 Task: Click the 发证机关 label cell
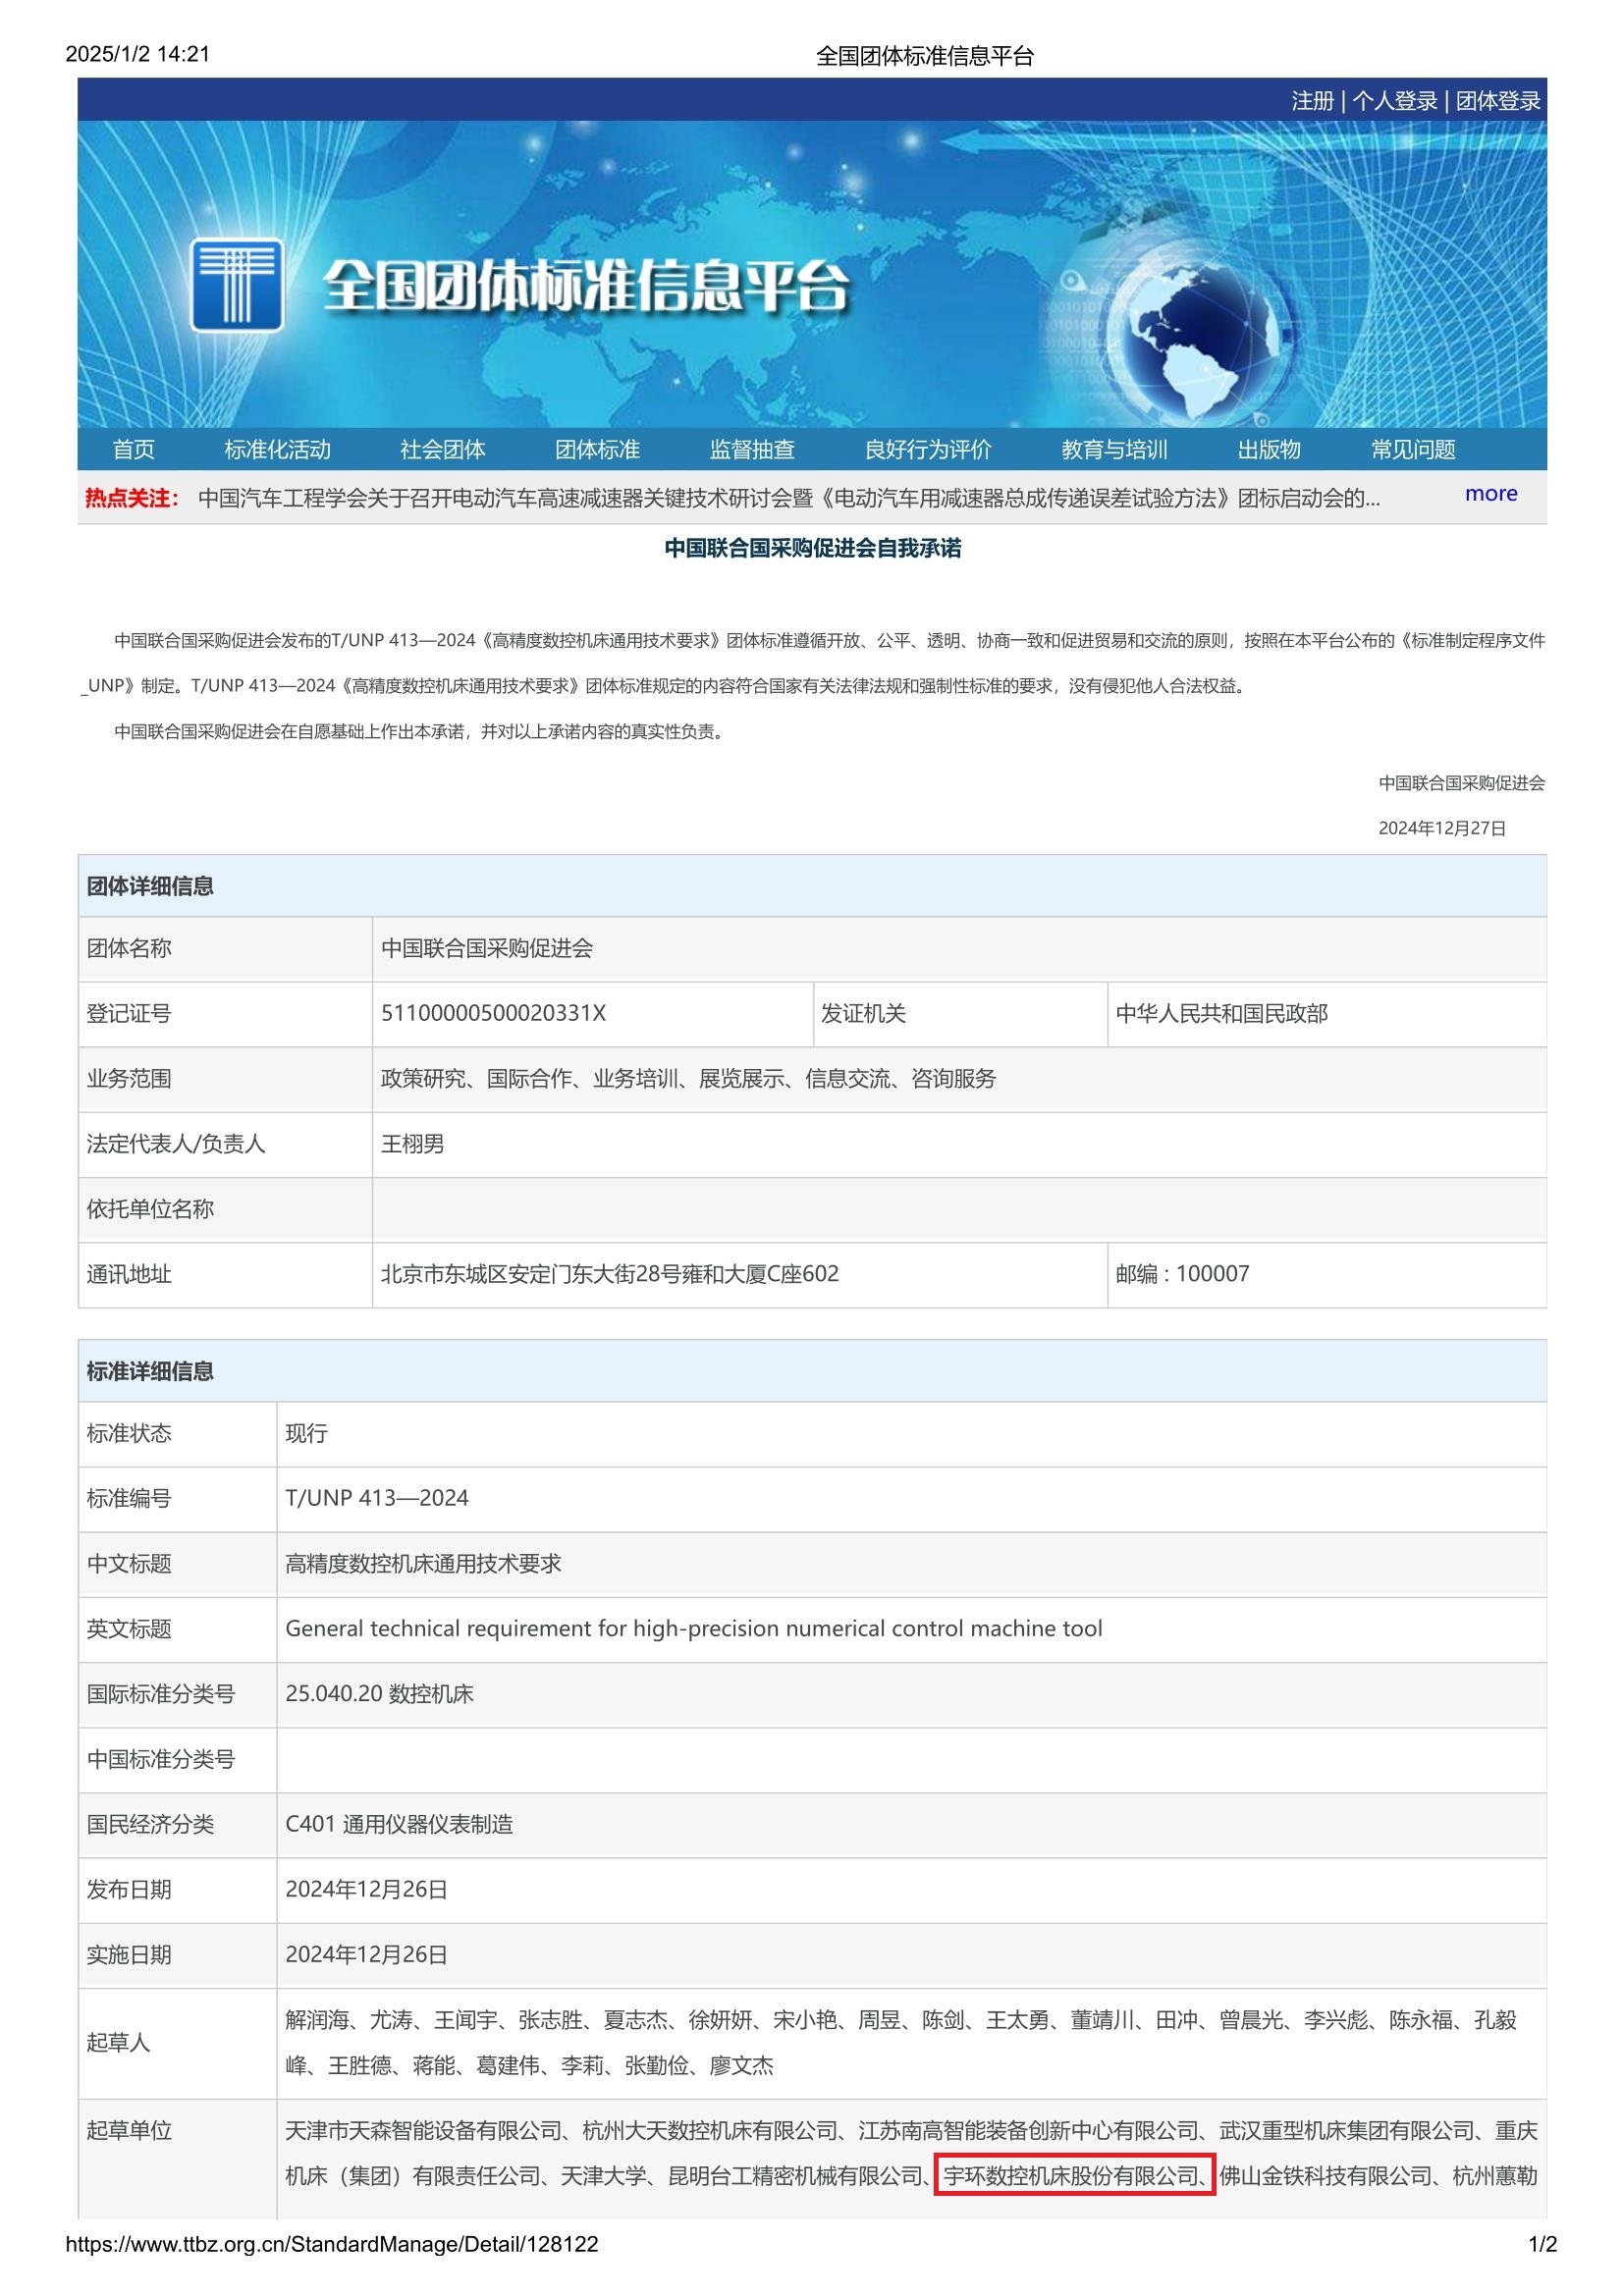click(960, 1014)
